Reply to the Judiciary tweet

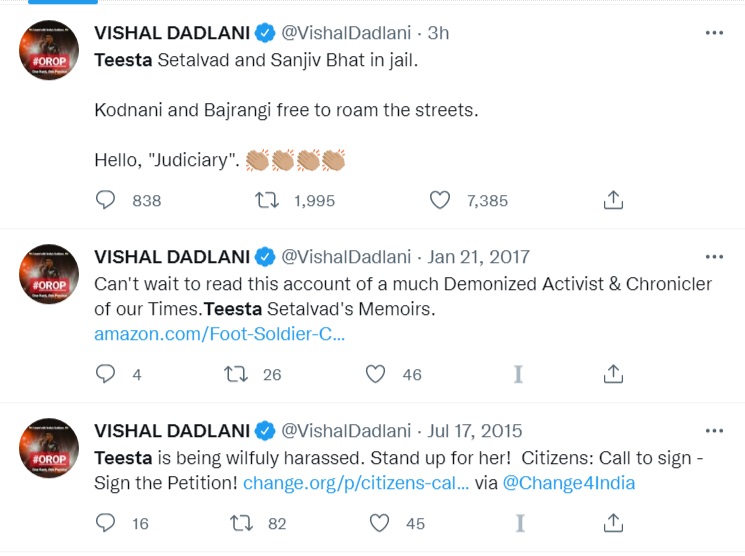click(106, 200)
